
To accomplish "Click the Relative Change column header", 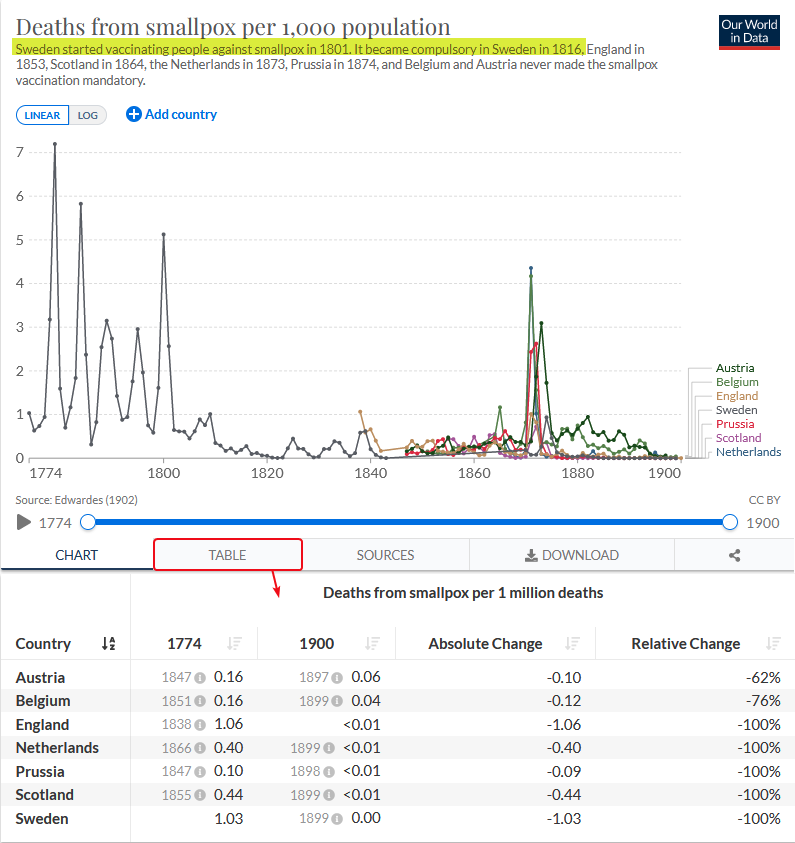I will (x=685, y=644).
